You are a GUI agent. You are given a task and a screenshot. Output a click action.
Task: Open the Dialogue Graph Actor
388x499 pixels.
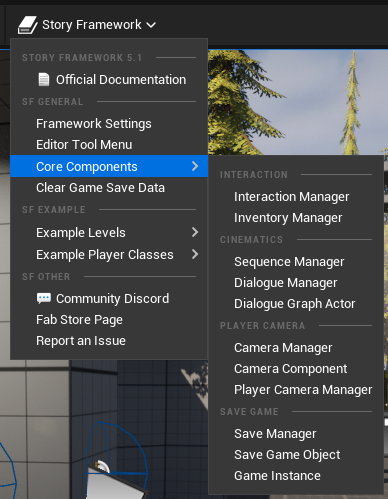tap(296, 304)
